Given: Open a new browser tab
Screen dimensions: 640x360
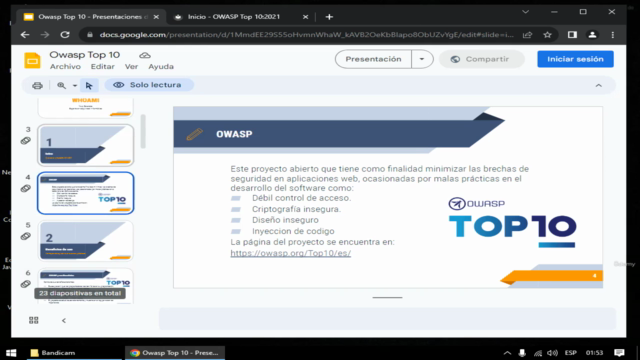Looking at the screenshot, I should pos(329,17).
